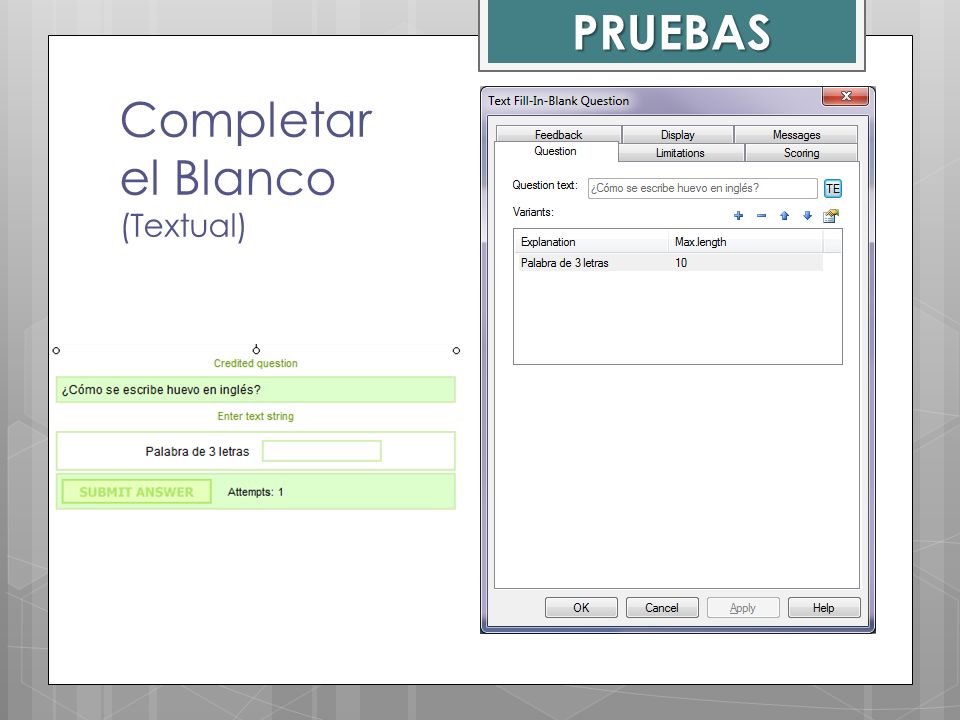This screenshot has width=960, height=720.
Task: Click the answer box beside Palabra de 3 letras
Action: (x=321, y=451)
